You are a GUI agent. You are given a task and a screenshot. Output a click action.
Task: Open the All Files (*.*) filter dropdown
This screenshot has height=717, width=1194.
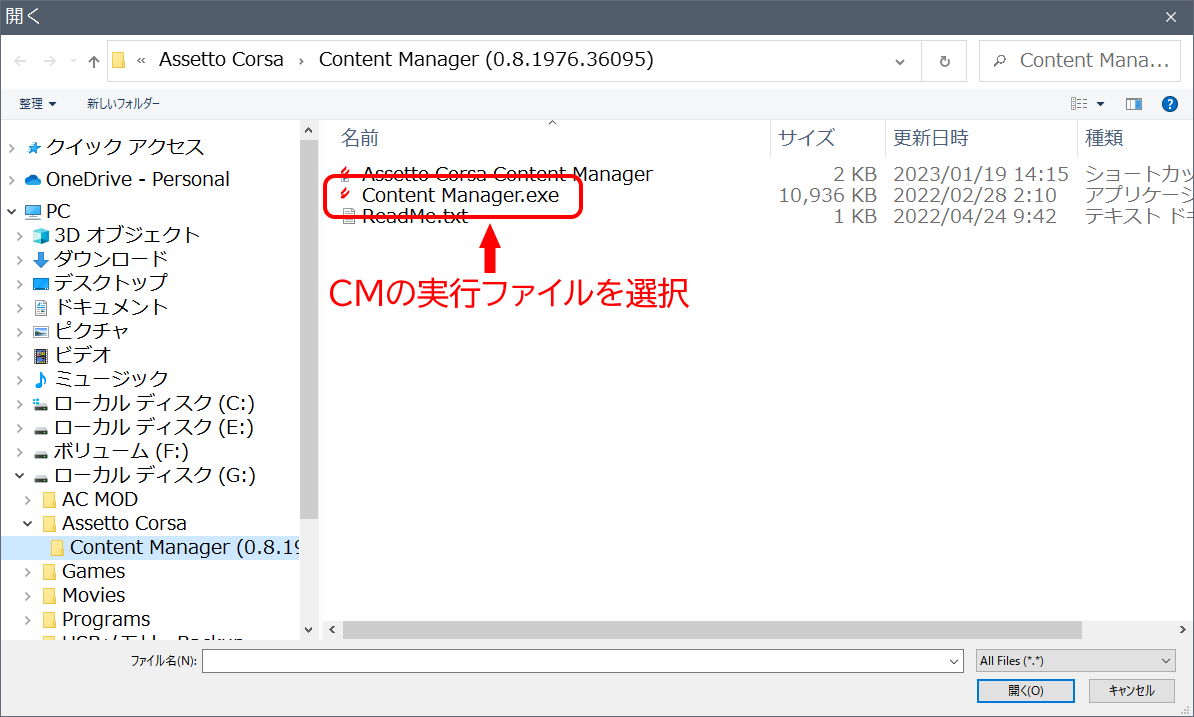(1075, 661)
